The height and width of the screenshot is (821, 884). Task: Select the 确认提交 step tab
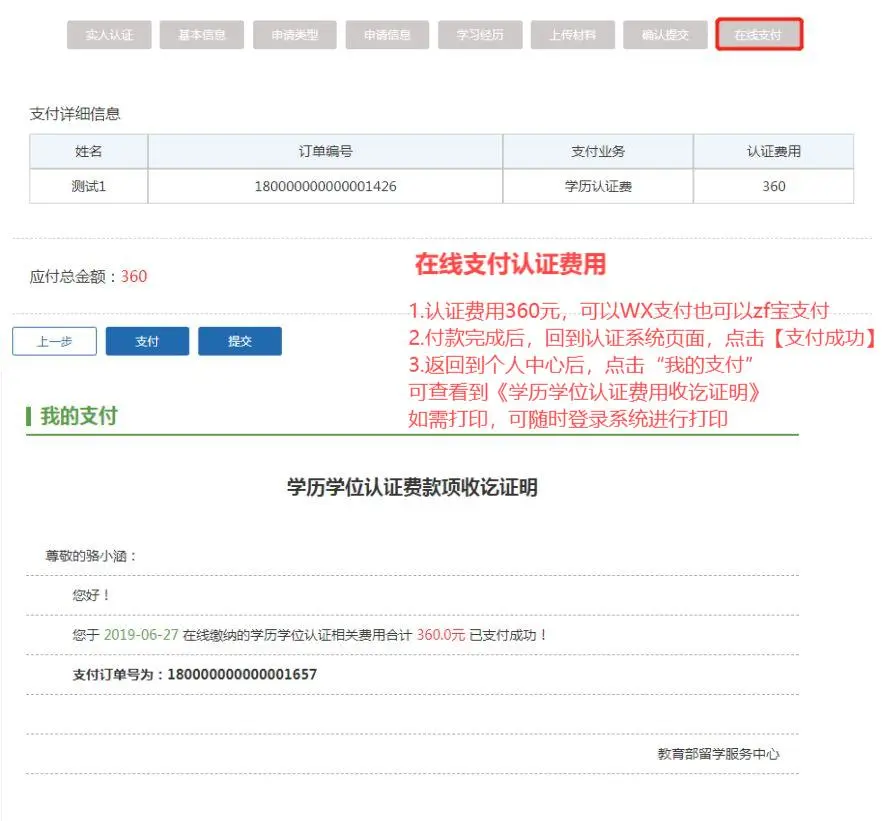coord(665,35)
